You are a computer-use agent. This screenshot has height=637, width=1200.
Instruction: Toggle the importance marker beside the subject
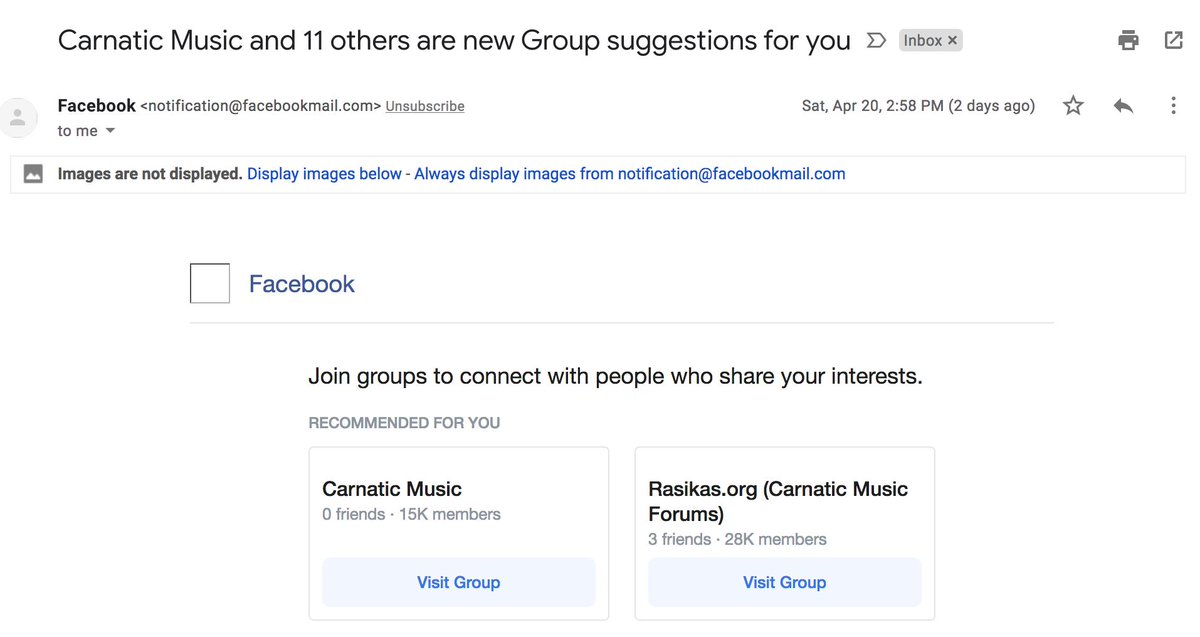876,41
